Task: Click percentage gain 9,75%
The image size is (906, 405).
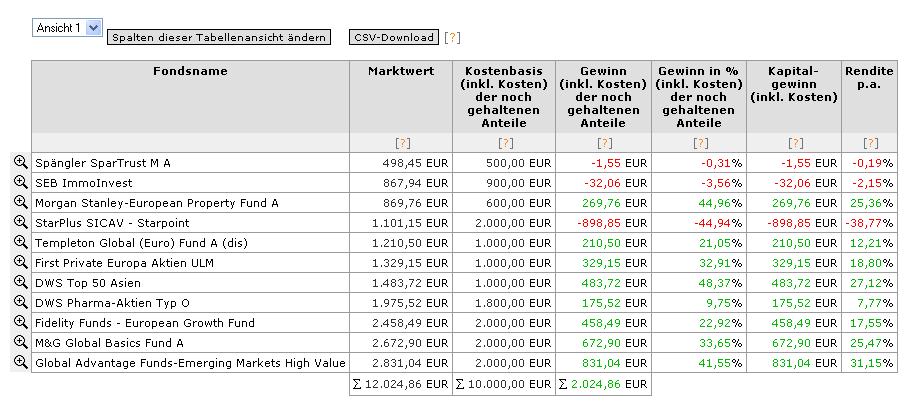Action: [x=724, y=303]
